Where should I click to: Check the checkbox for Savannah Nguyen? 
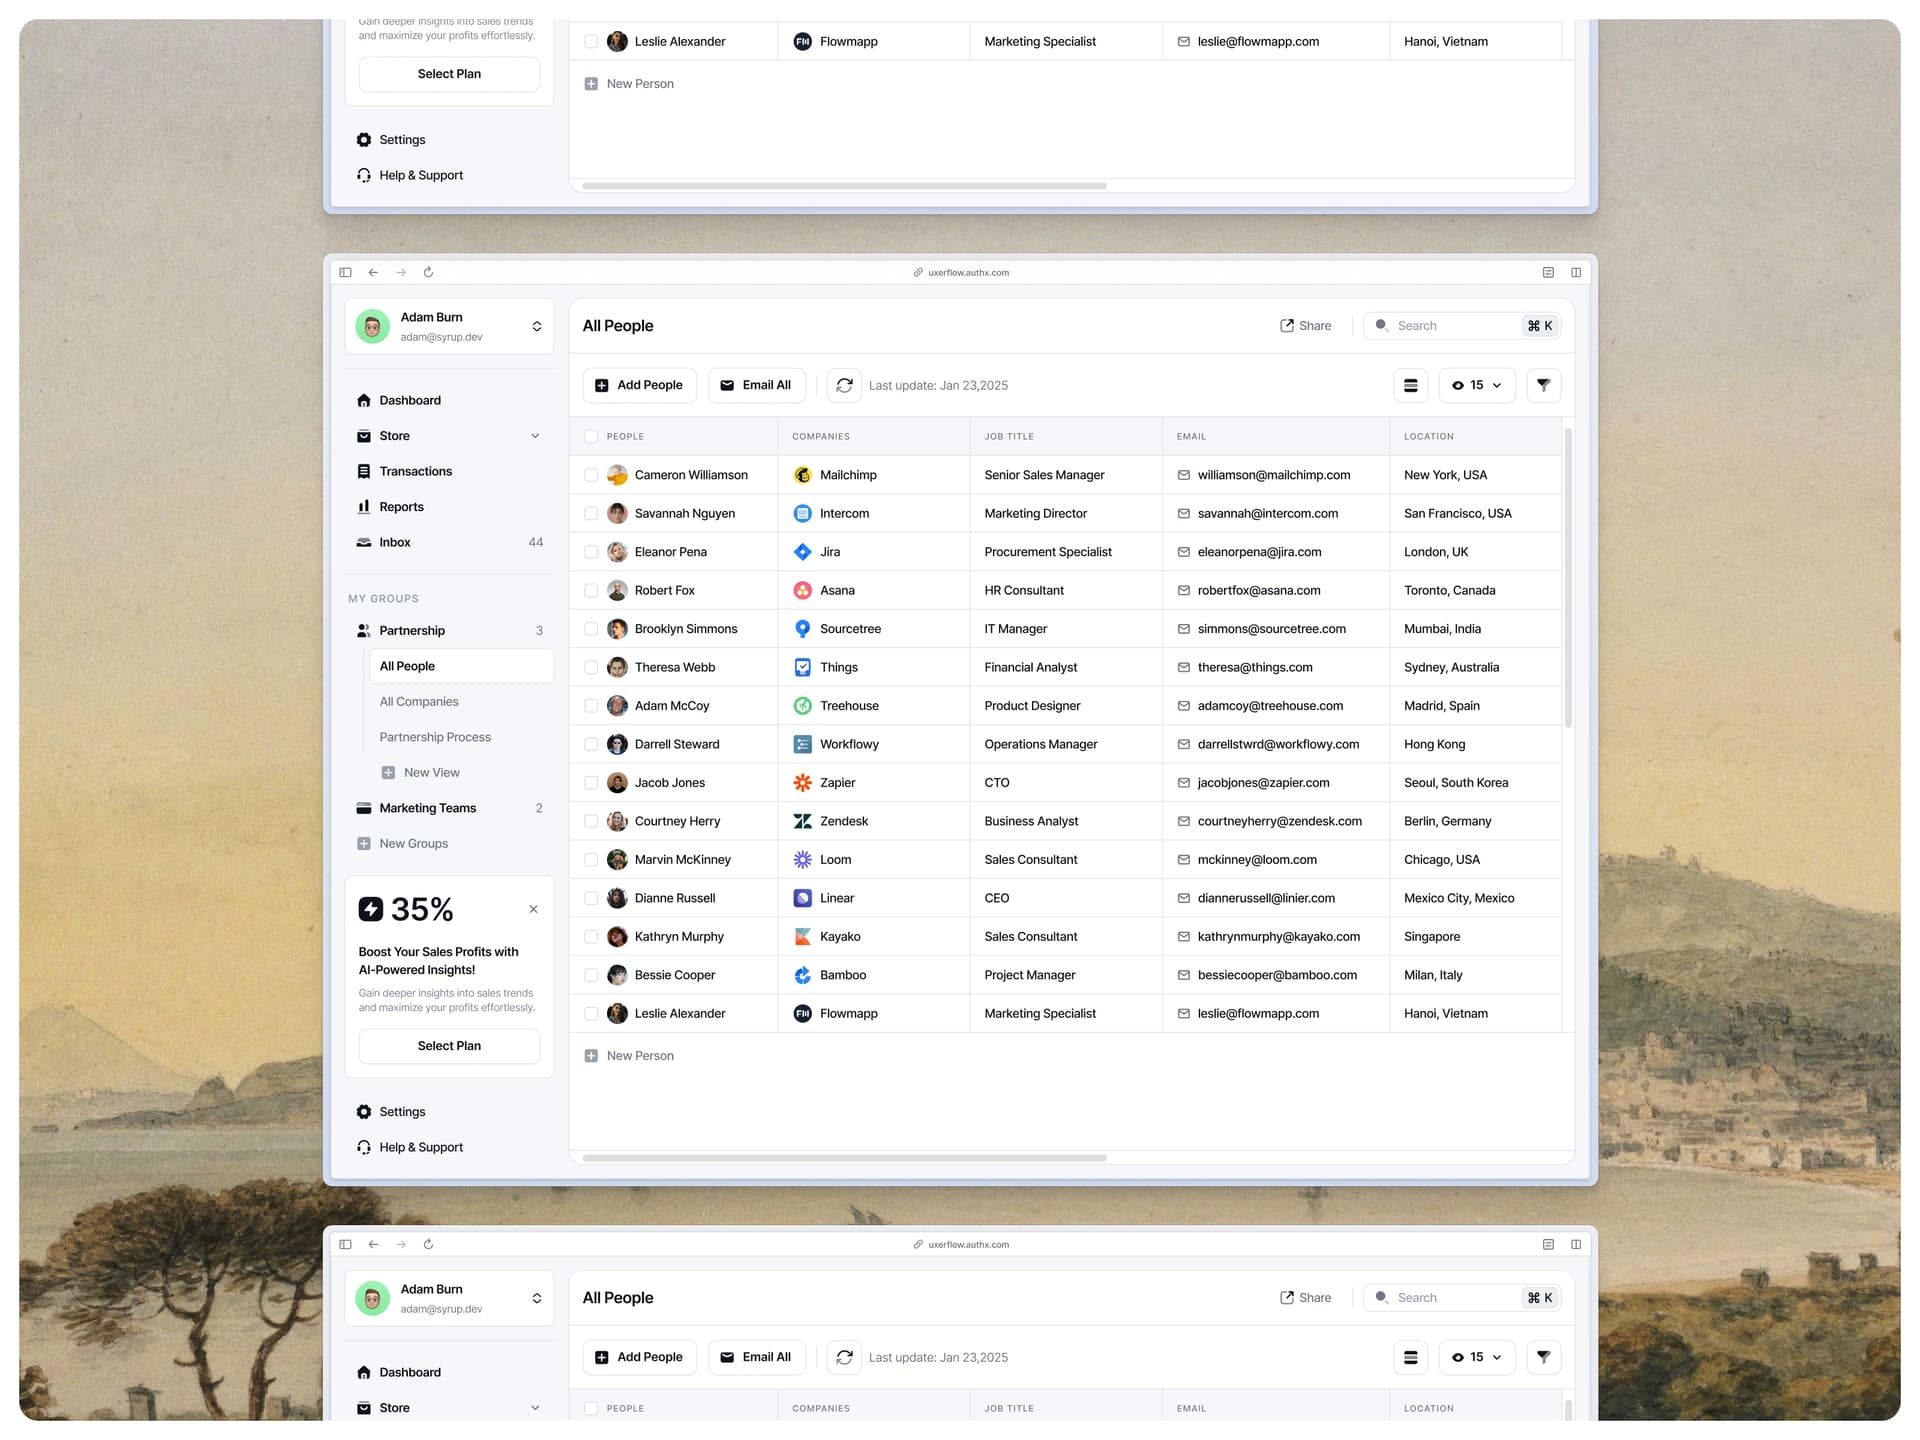tap(591, 513)
